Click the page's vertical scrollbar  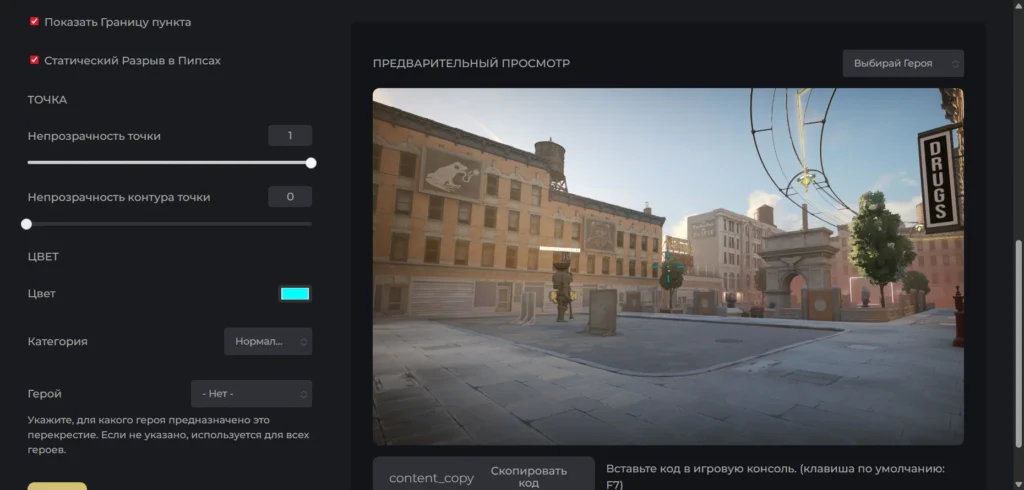pyautogui.click(x=1017, y=300)
